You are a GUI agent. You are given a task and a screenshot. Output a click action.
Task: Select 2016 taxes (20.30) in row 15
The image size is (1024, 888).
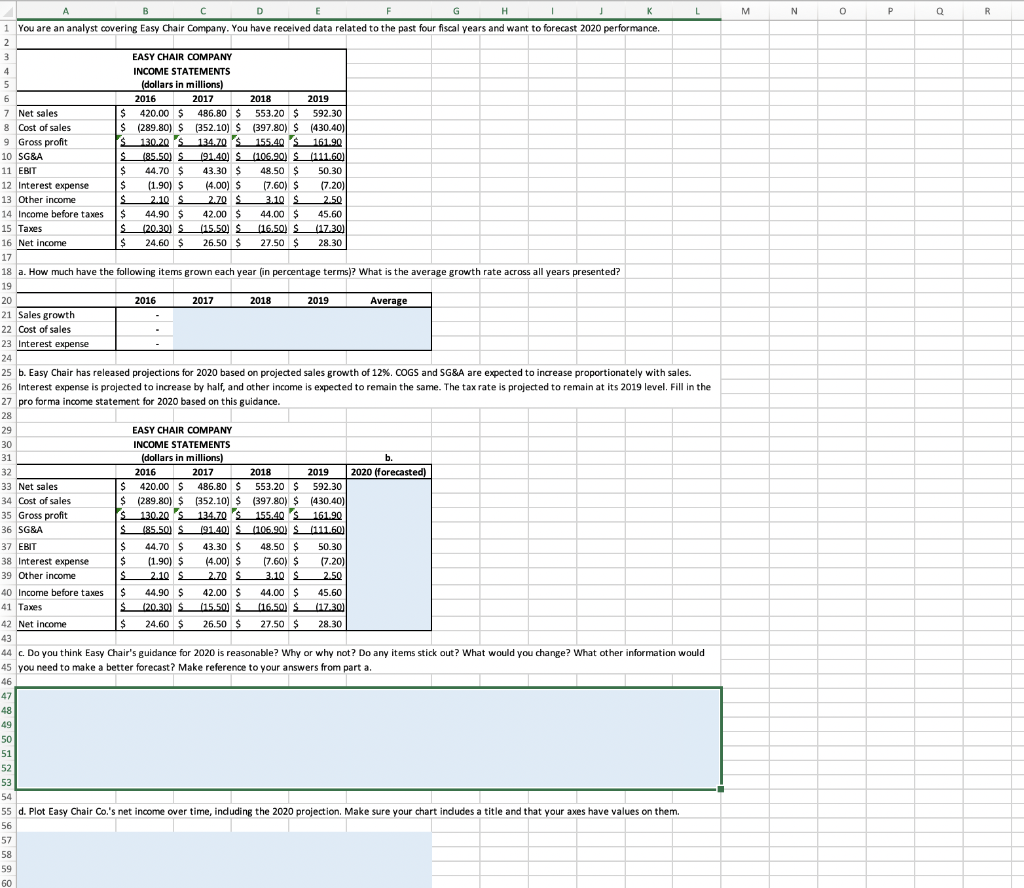pyautogui.click(x=145, y=228)
